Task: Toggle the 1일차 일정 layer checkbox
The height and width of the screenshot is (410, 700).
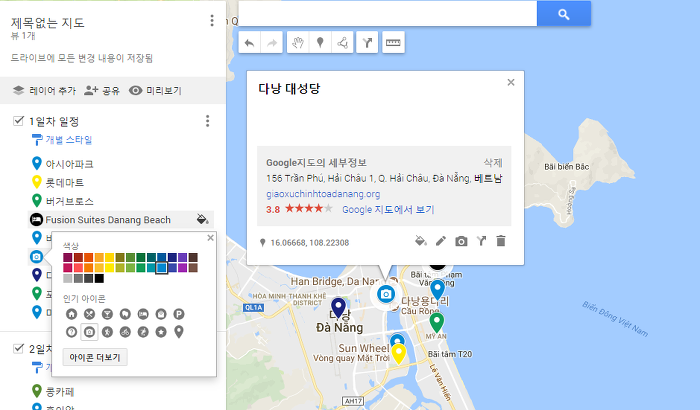Action: pos(18,121)
